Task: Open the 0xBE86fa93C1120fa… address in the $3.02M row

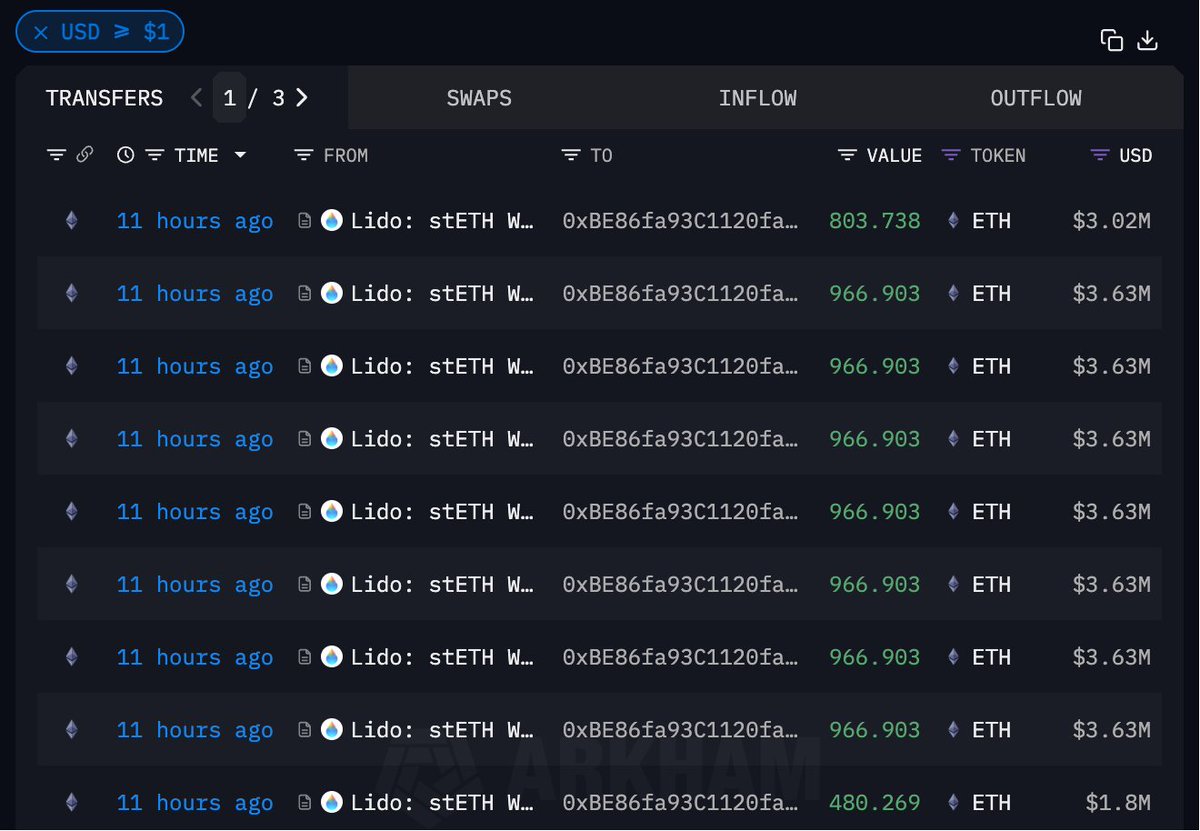Action: [x=680, y=221]
